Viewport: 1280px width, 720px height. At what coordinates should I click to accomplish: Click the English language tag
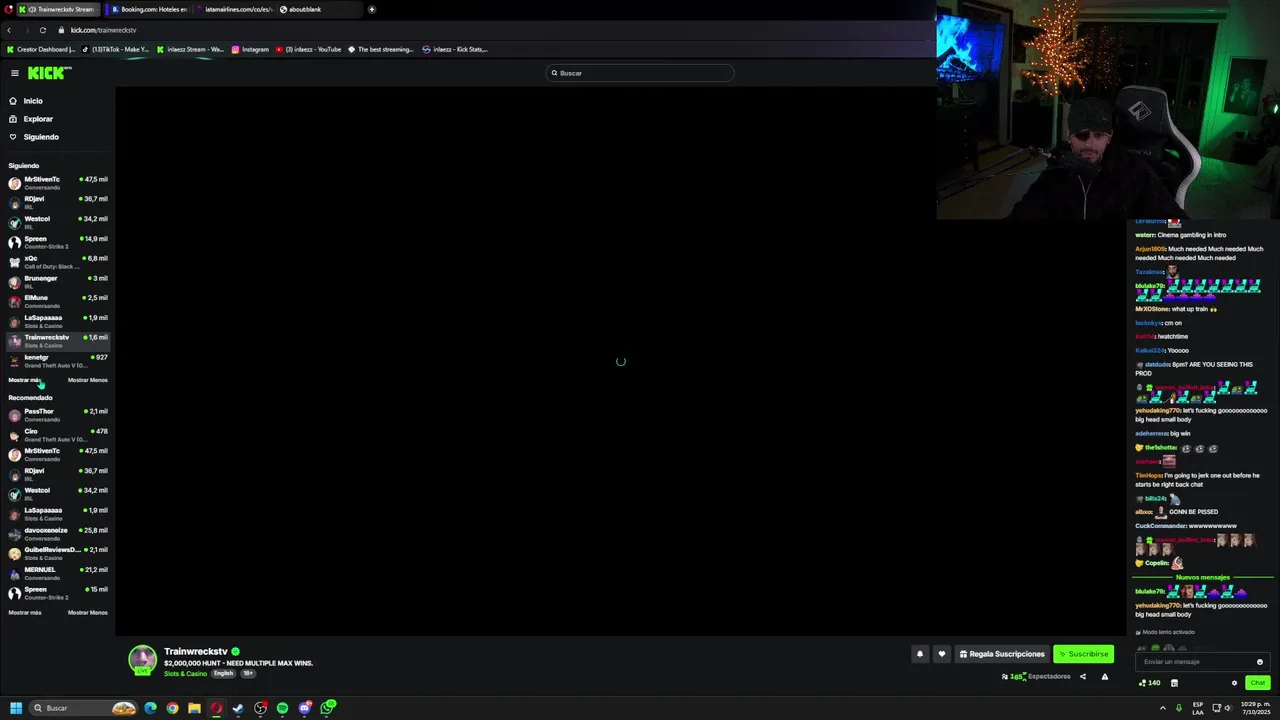pos(223,673)
